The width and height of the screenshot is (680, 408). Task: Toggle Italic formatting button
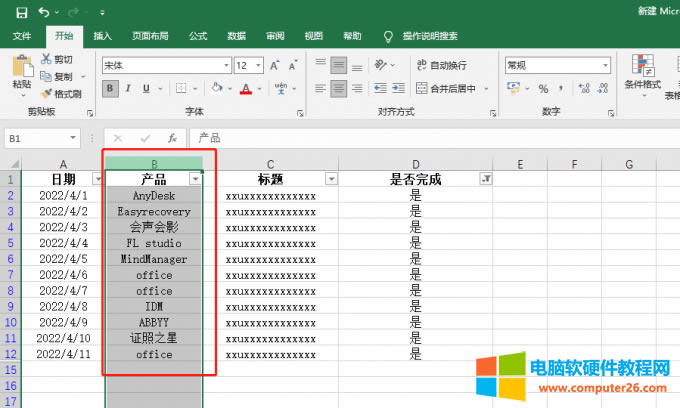click(x=128, y=88)
